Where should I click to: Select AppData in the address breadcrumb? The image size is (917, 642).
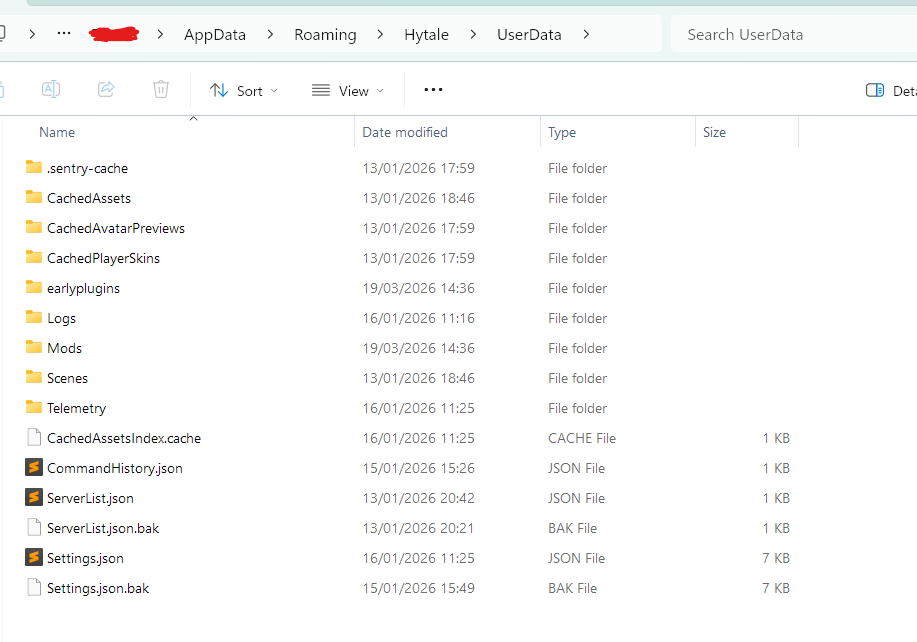pyautogui.click(x=215, y=34)
